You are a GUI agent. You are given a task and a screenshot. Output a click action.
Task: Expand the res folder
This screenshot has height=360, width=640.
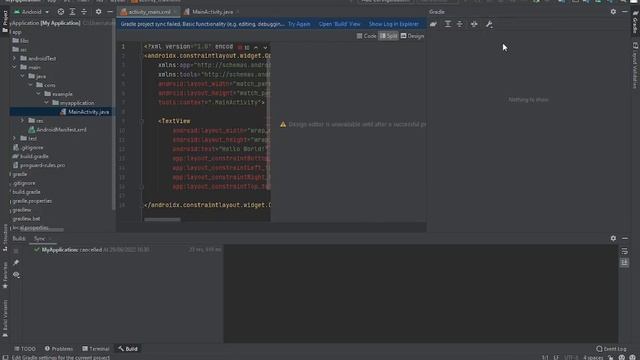(x=23, y=121)
